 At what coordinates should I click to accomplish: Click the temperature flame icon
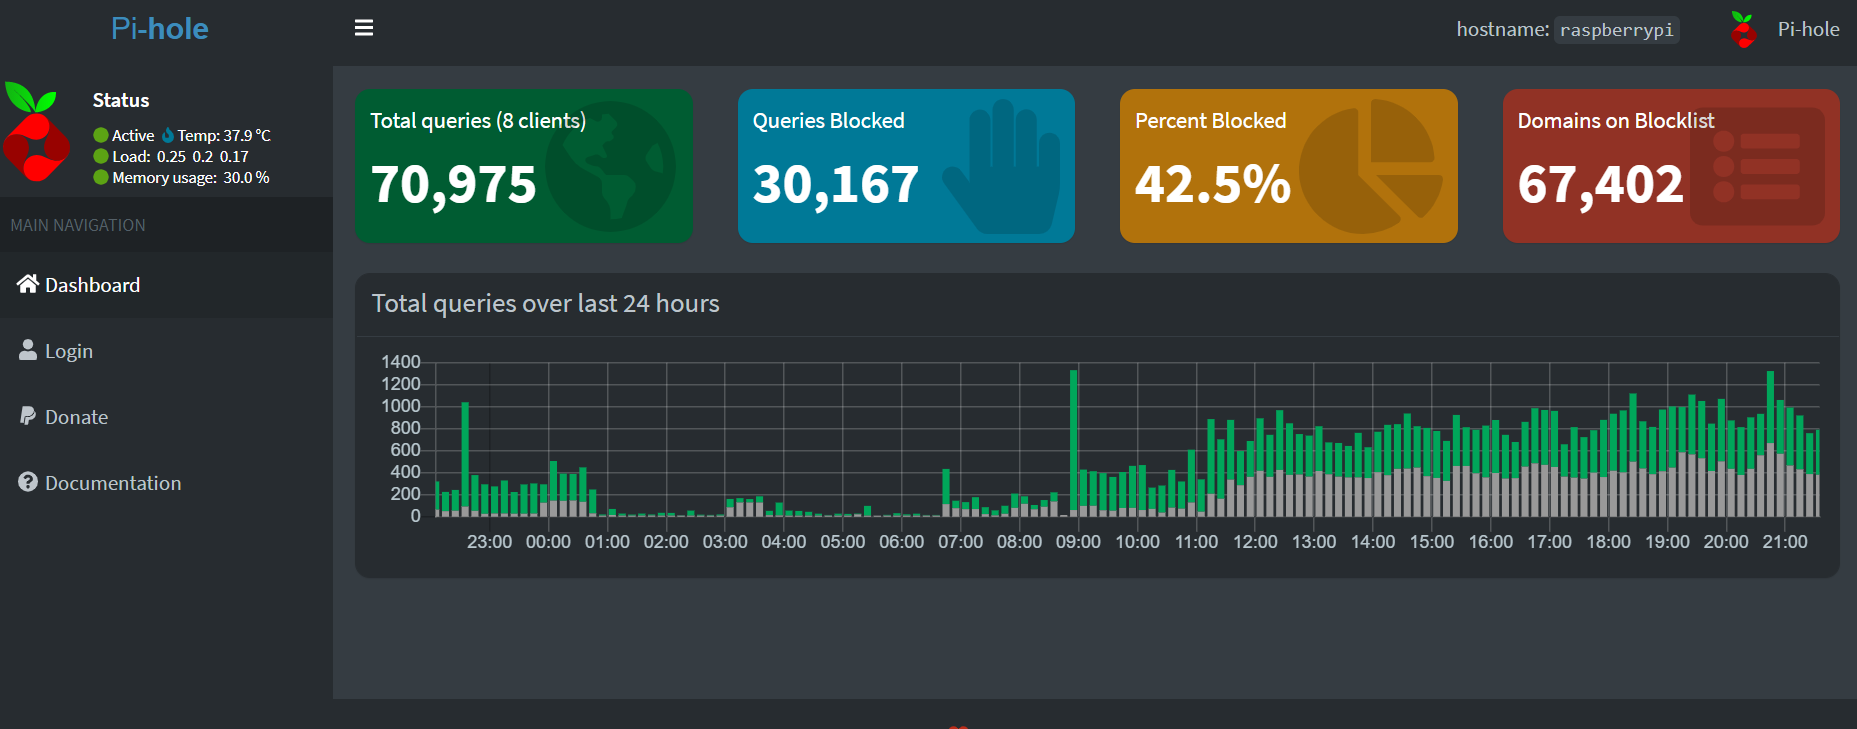168,135
